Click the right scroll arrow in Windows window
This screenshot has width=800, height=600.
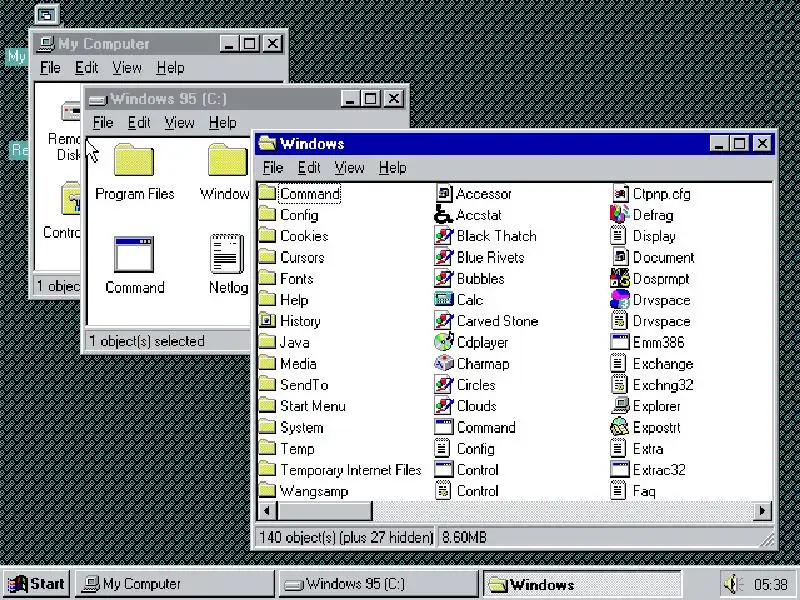click(762, 510)
